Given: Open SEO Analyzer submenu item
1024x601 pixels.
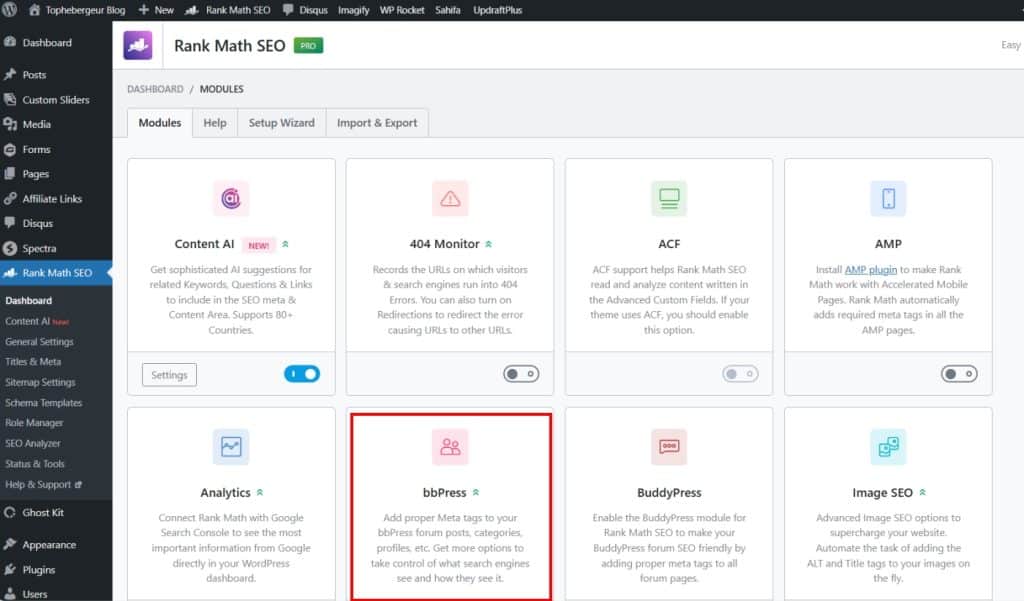Looking at the screenshot, I should (x=33, y=444).
